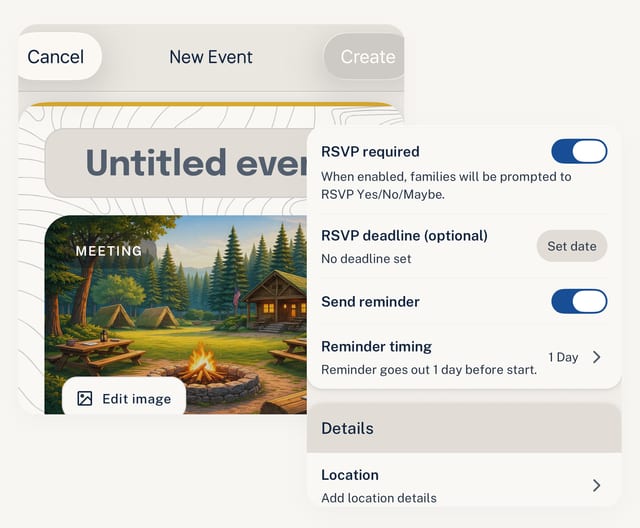Image resolution: width=640 pixels, height=528 pixels.
Task: Click the RSVP deadline (optional) label
Action: 404,235
